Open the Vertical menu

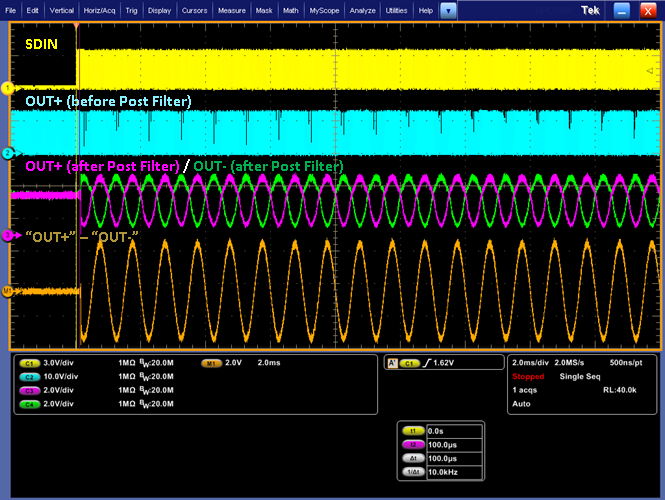tap(61, 10)
